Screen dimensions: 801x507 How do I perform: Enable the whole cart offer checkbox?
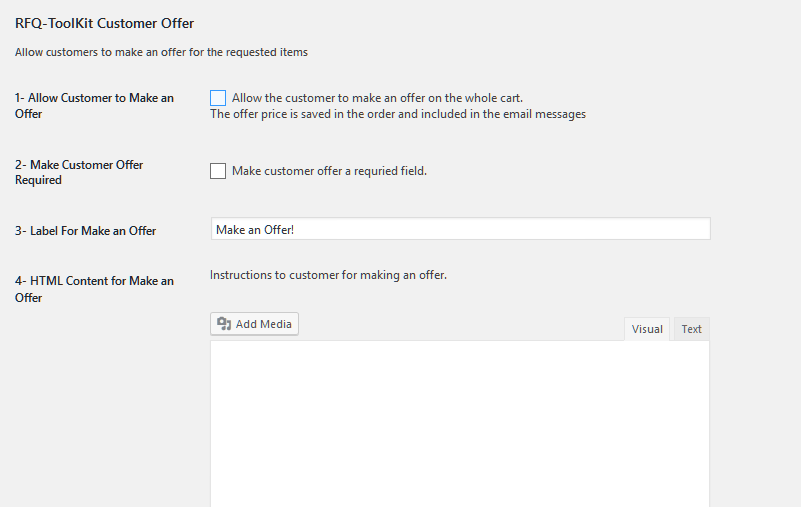[218, 98]
